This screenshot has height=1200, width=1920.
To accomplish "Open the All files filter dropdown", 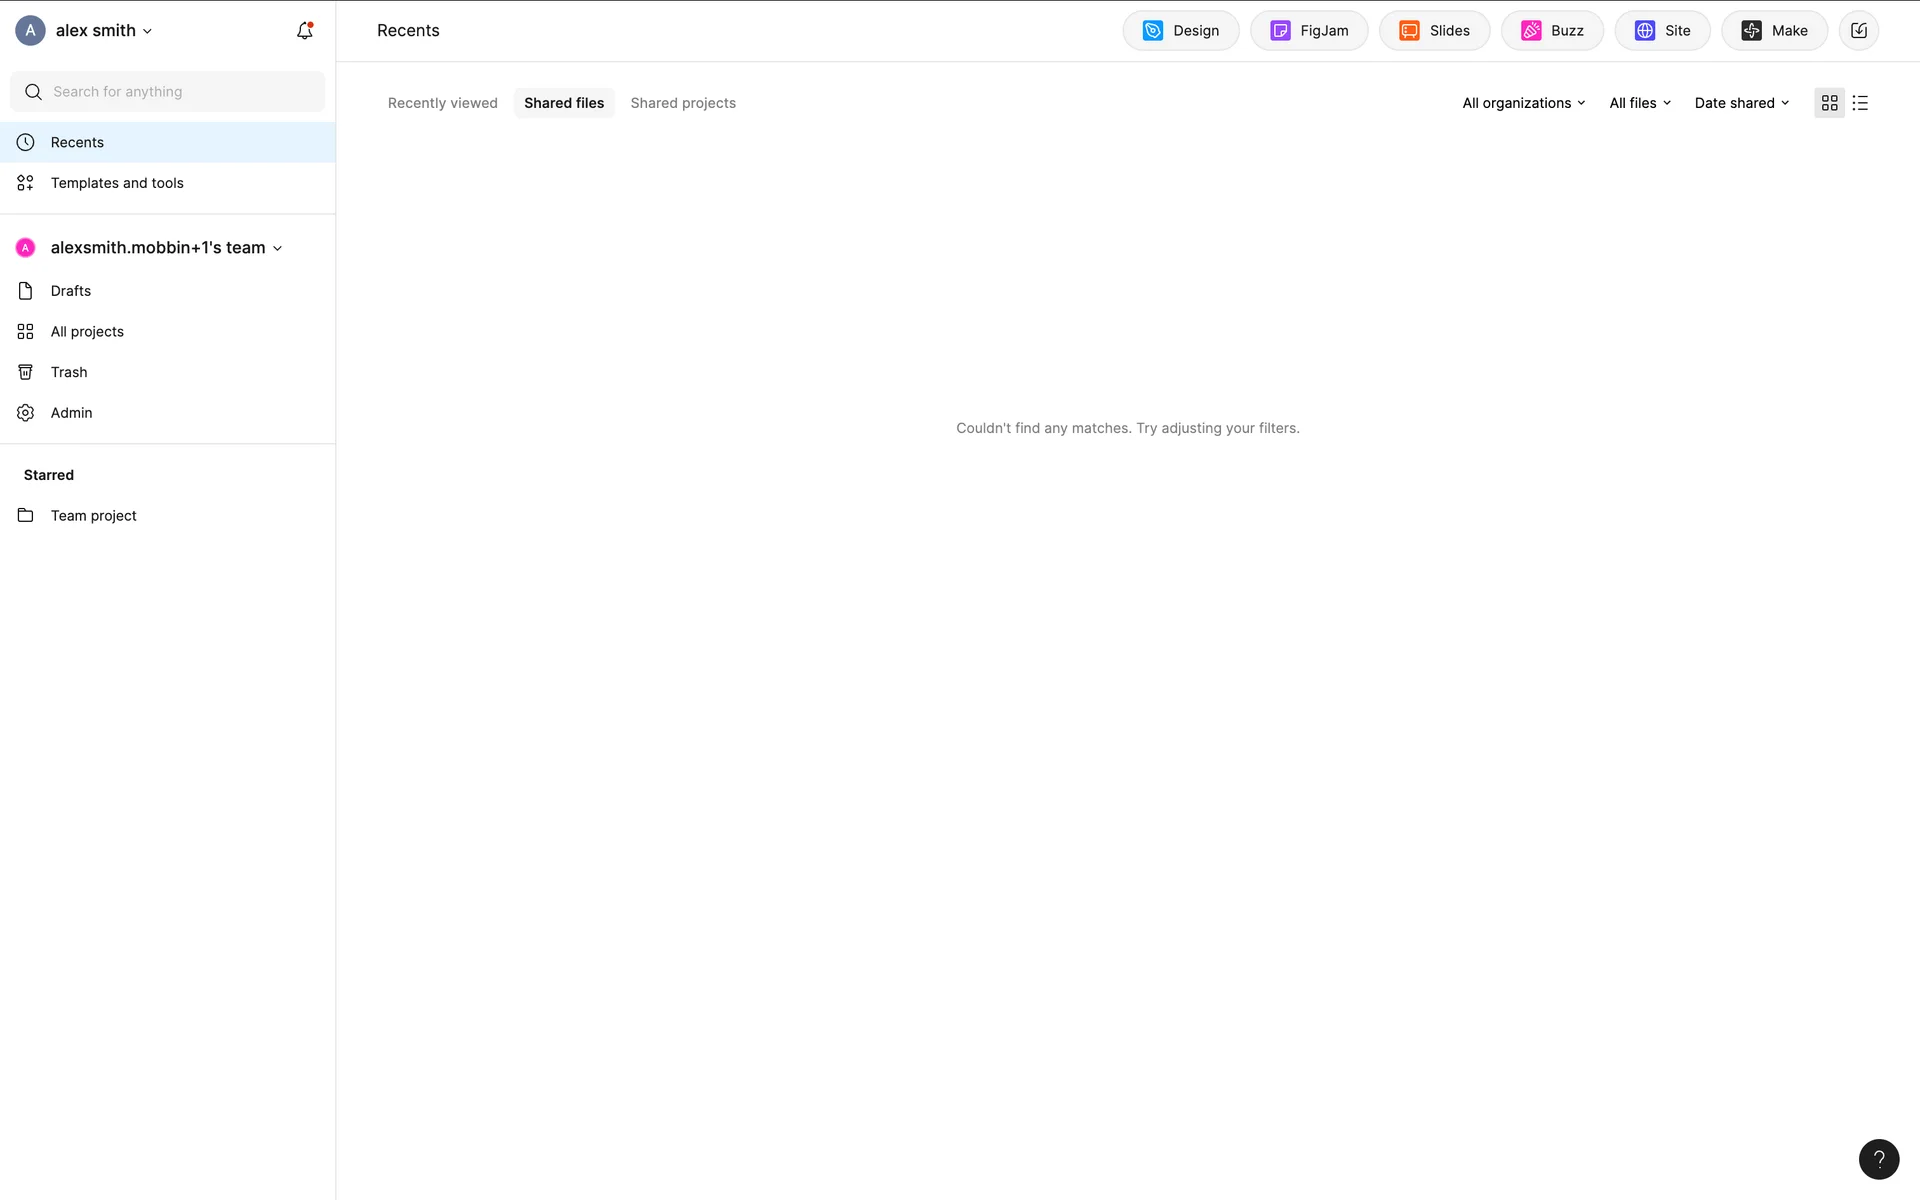I will [x=1639, y=103].
